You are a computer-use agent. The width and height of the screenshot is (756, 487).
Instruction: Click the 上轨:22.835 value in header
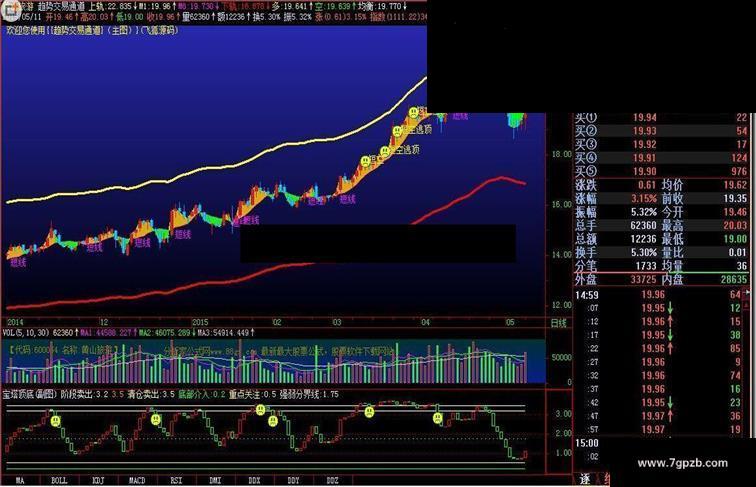(x=110, y=6)
